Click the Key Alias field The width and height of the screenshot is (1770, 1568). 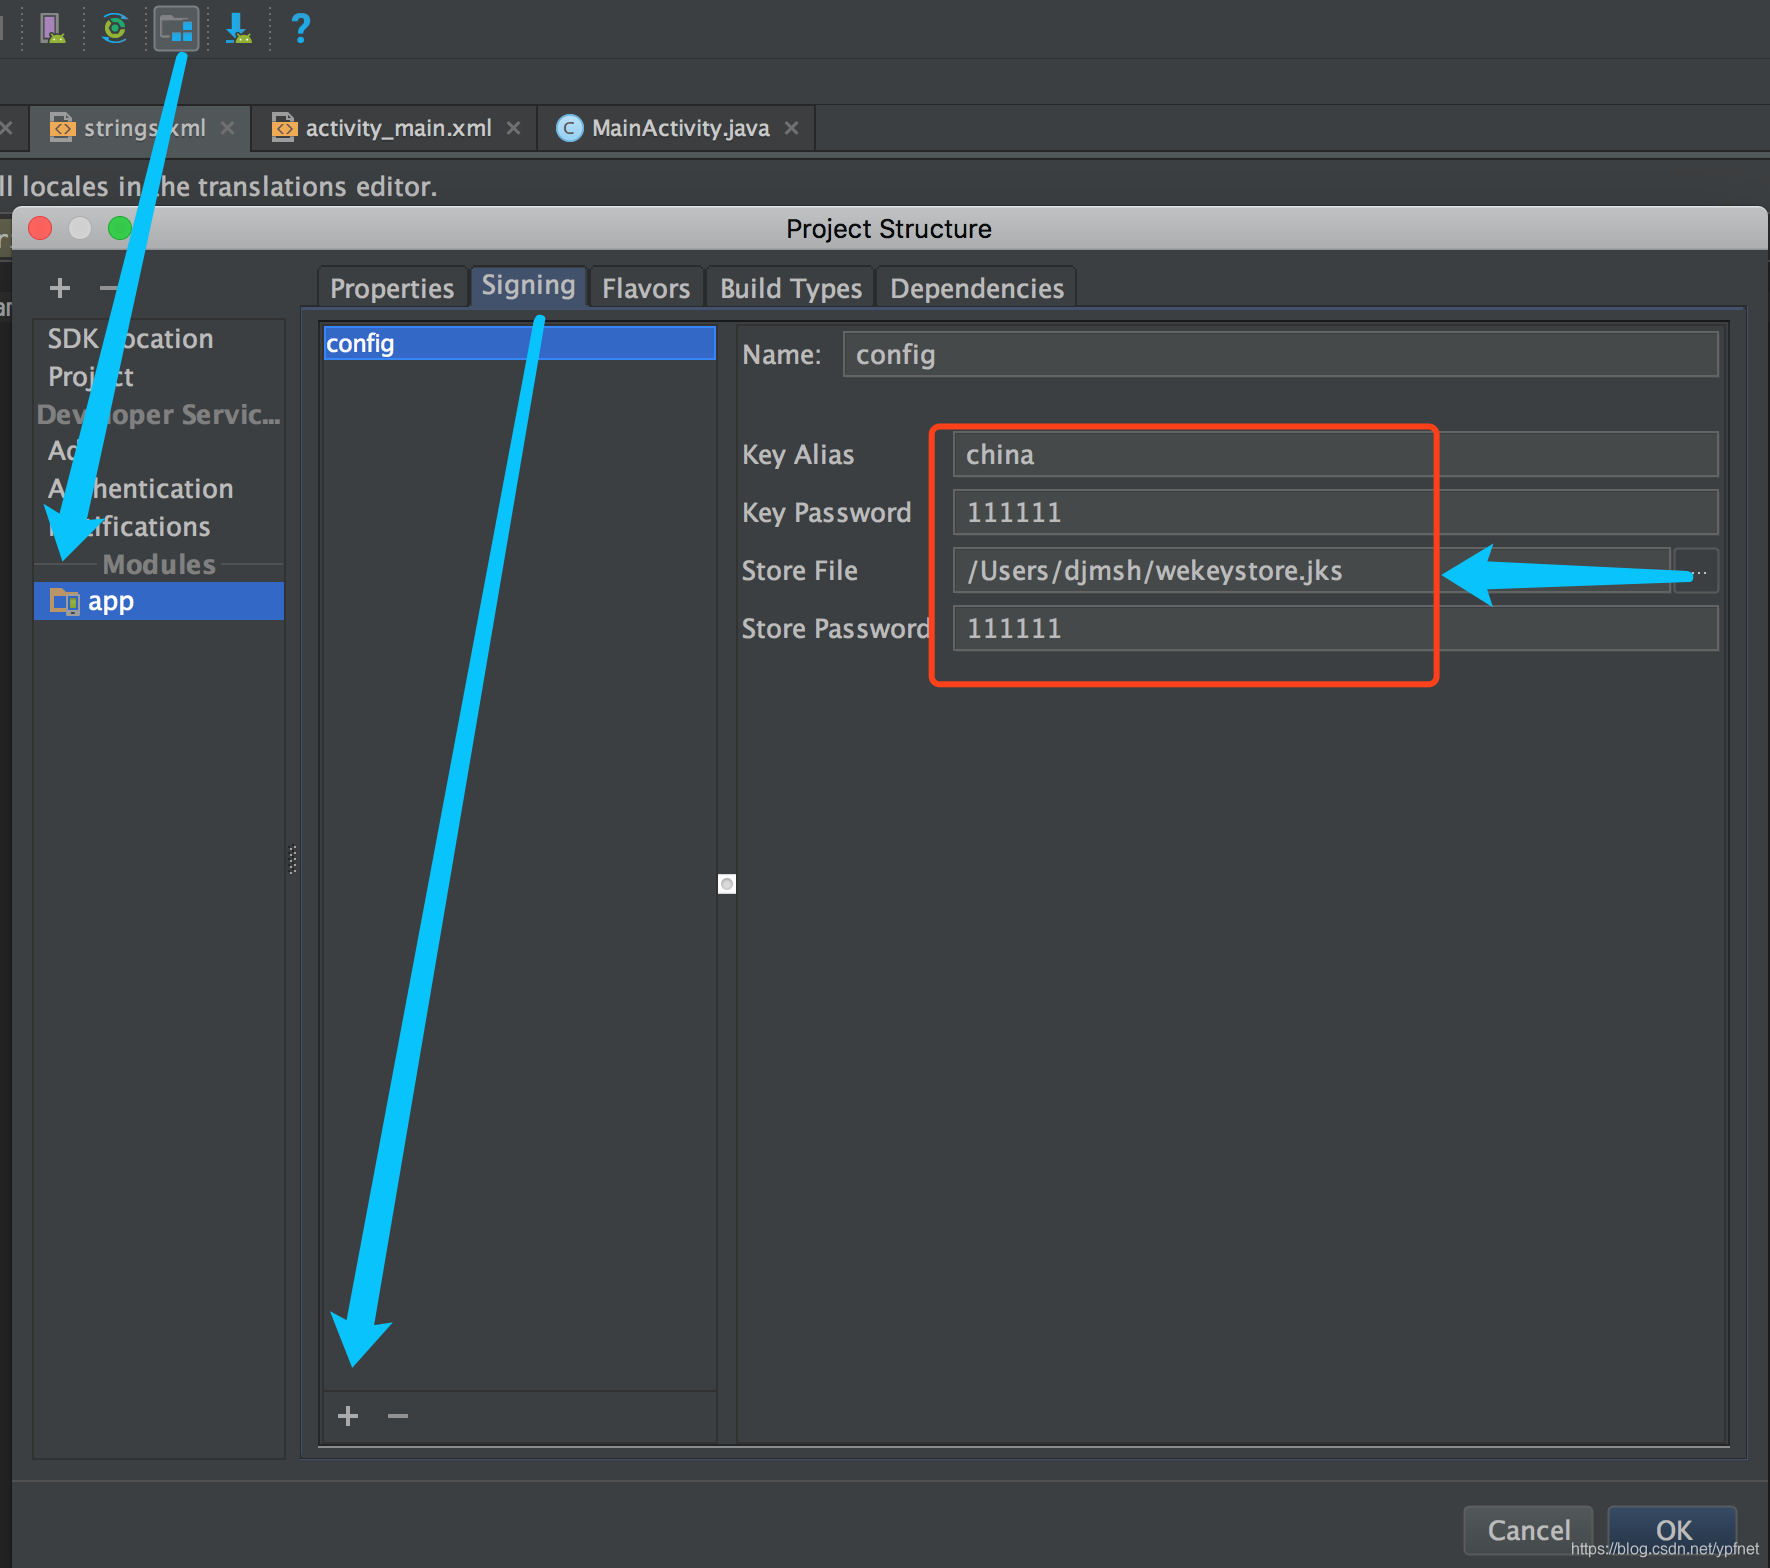(1335, 455)
